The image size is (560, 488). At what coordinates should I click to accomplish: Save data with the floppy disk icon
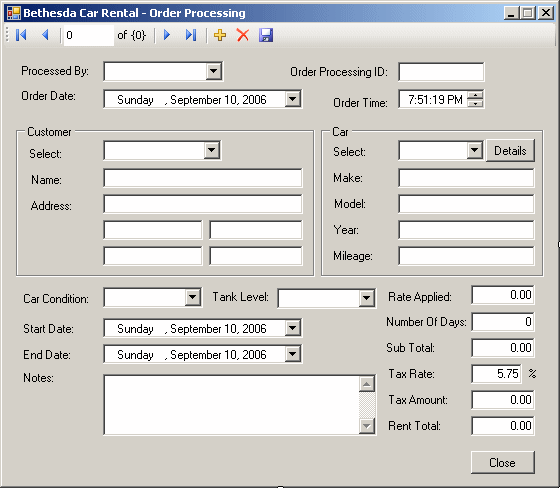point(266,35)
